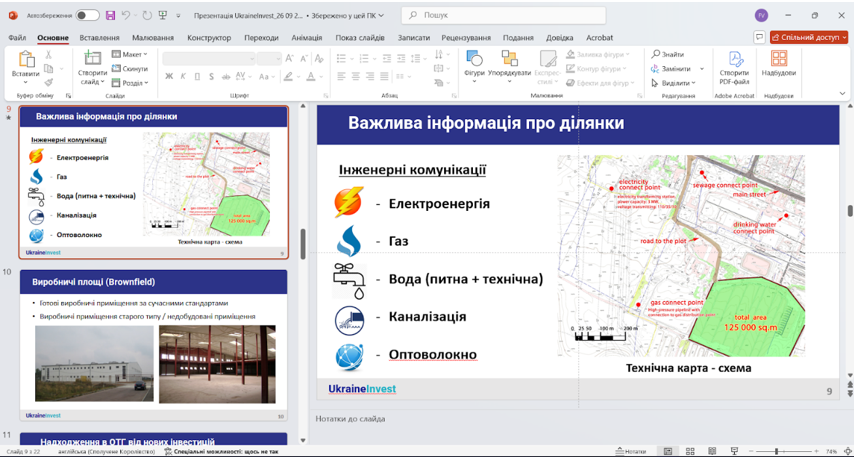This screenshot has height=457, width=856.
Task: Click the Створити слайд icon
Action: (92, 58)
